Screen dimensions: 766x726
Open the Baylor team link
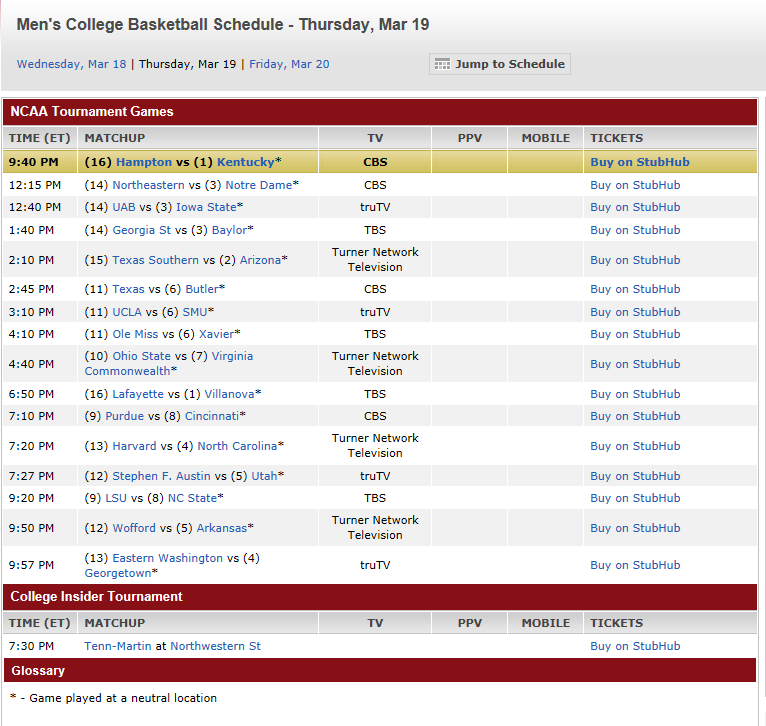[x=229, y=230]
